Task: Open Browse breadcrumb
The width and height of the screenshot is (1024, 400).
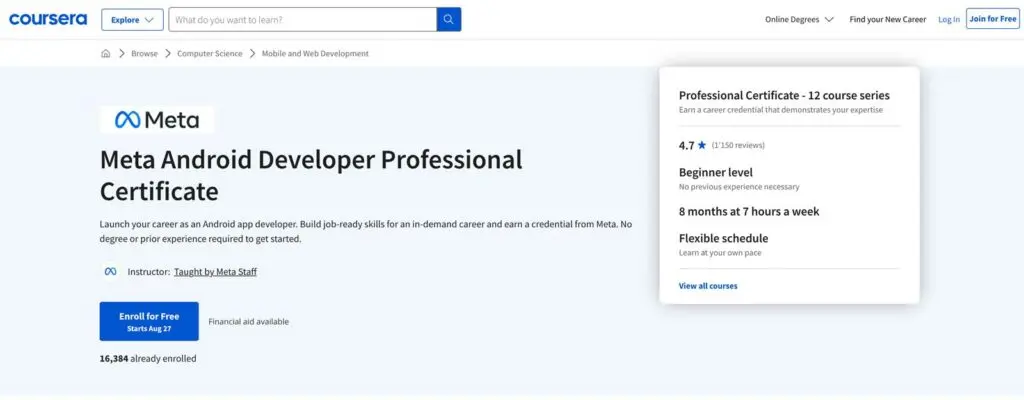Action: pos(144,54)
